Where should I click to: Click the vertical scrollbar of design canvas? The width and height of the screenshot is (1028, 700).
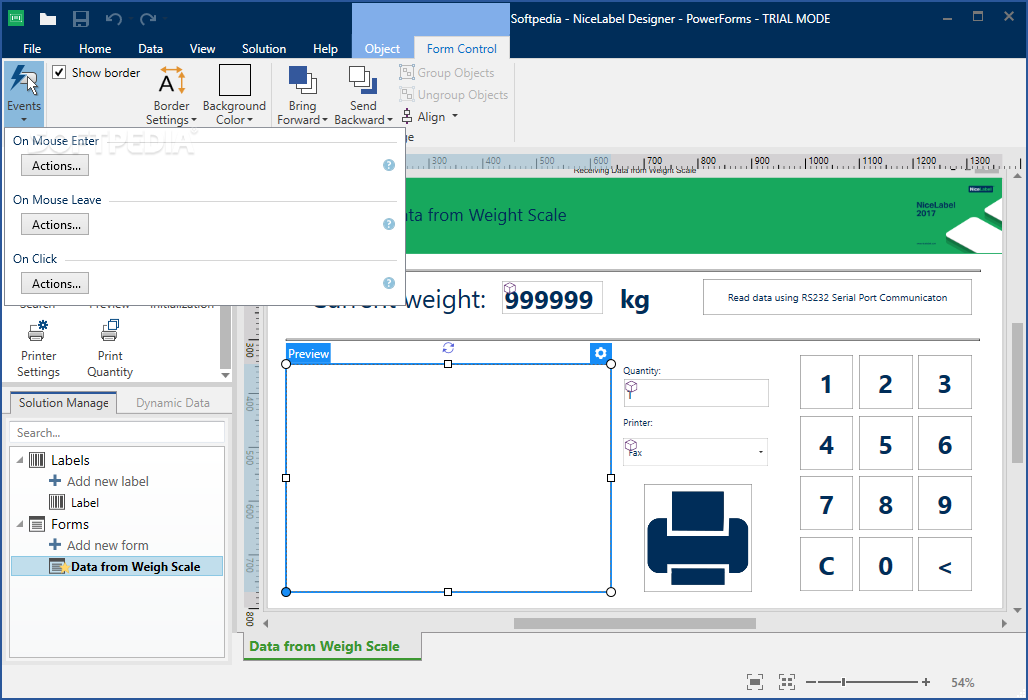(x=1018, y=392)
